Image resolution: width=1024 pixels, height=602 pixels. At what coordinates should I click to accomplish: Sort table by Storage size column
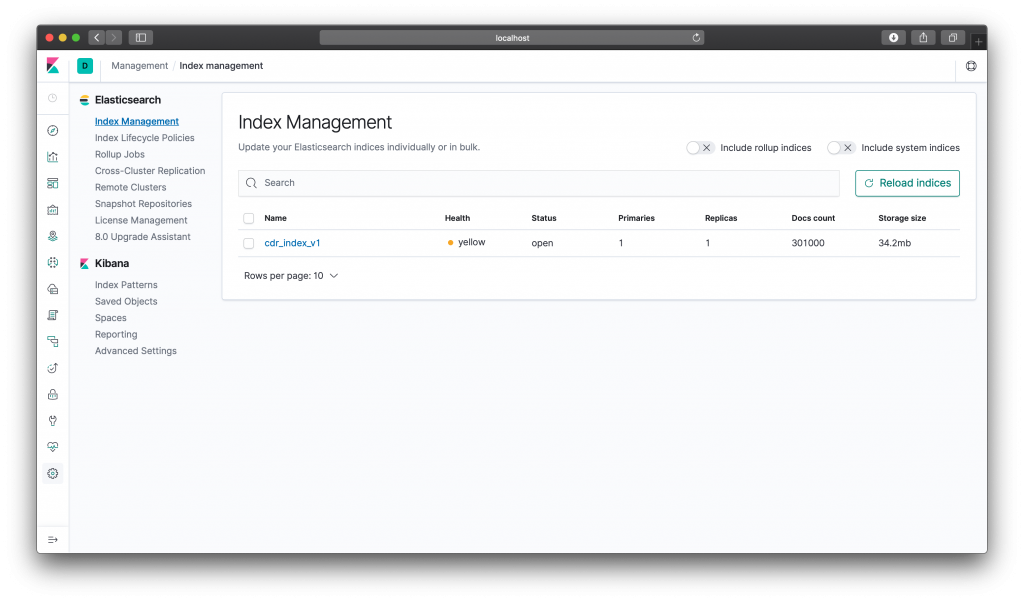(x=902, y=218)
